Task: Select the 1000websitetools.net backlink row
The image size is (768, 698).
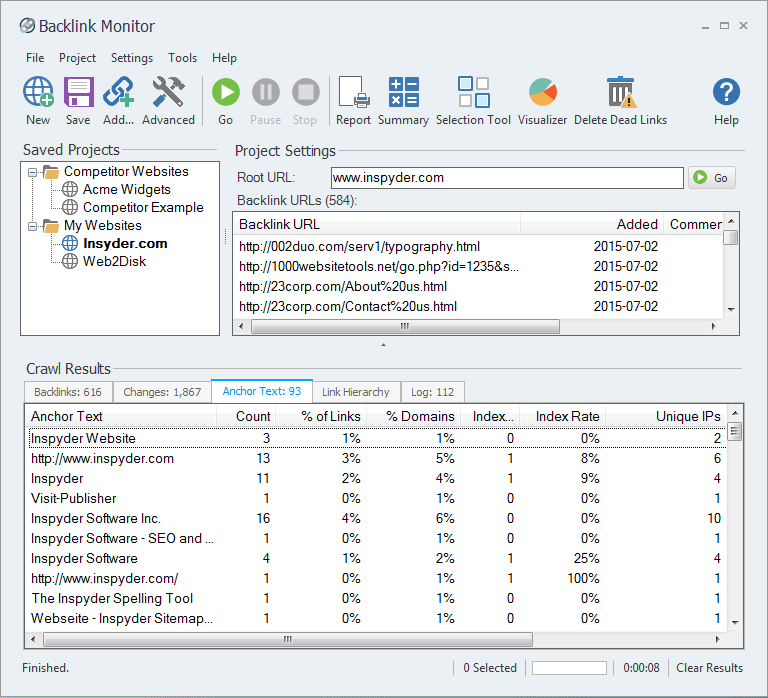Action: [x=478, y=266]
